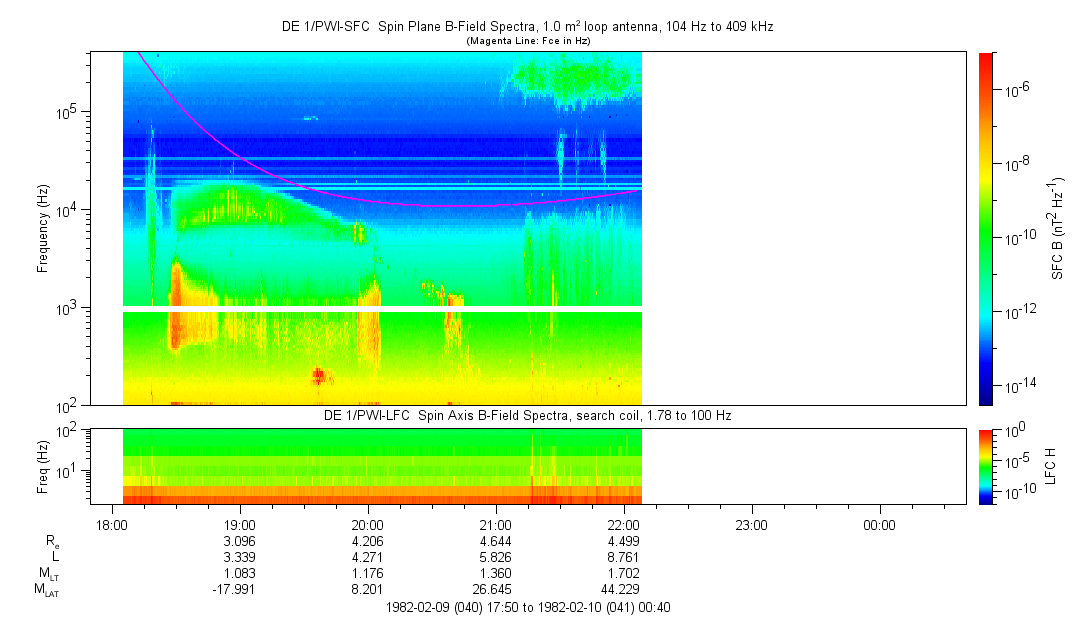
Task: Click the red hotspot near 200 Hz in spectrogram
Action: (319, 376)
